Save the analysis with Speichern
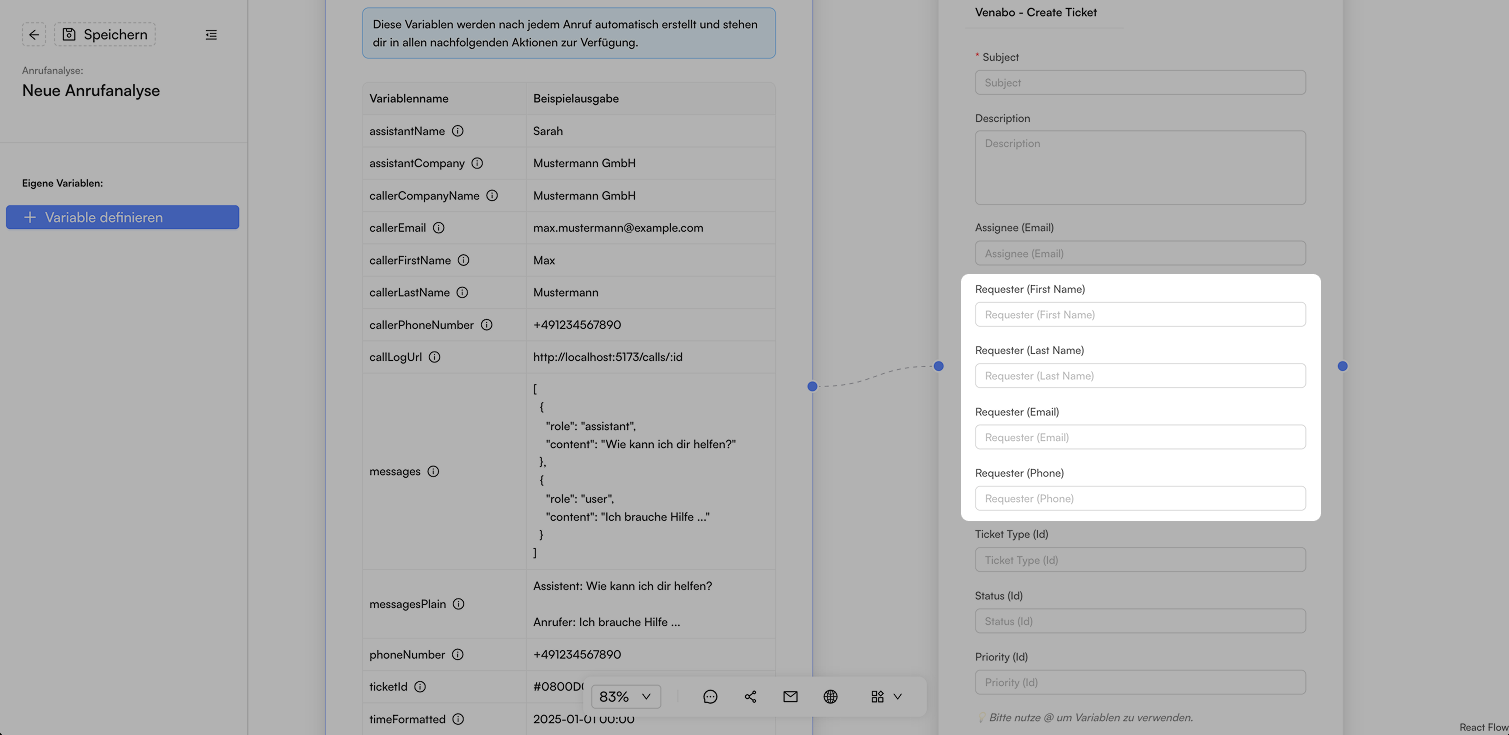Viewport: 1509px width, 735px height. (x=105, y=35)
